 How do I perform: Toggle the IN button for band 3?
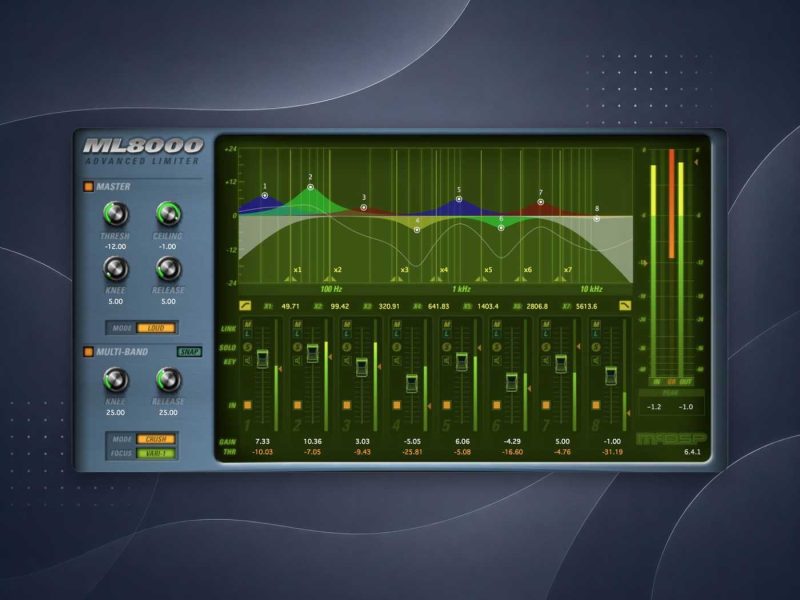[347, 405]
